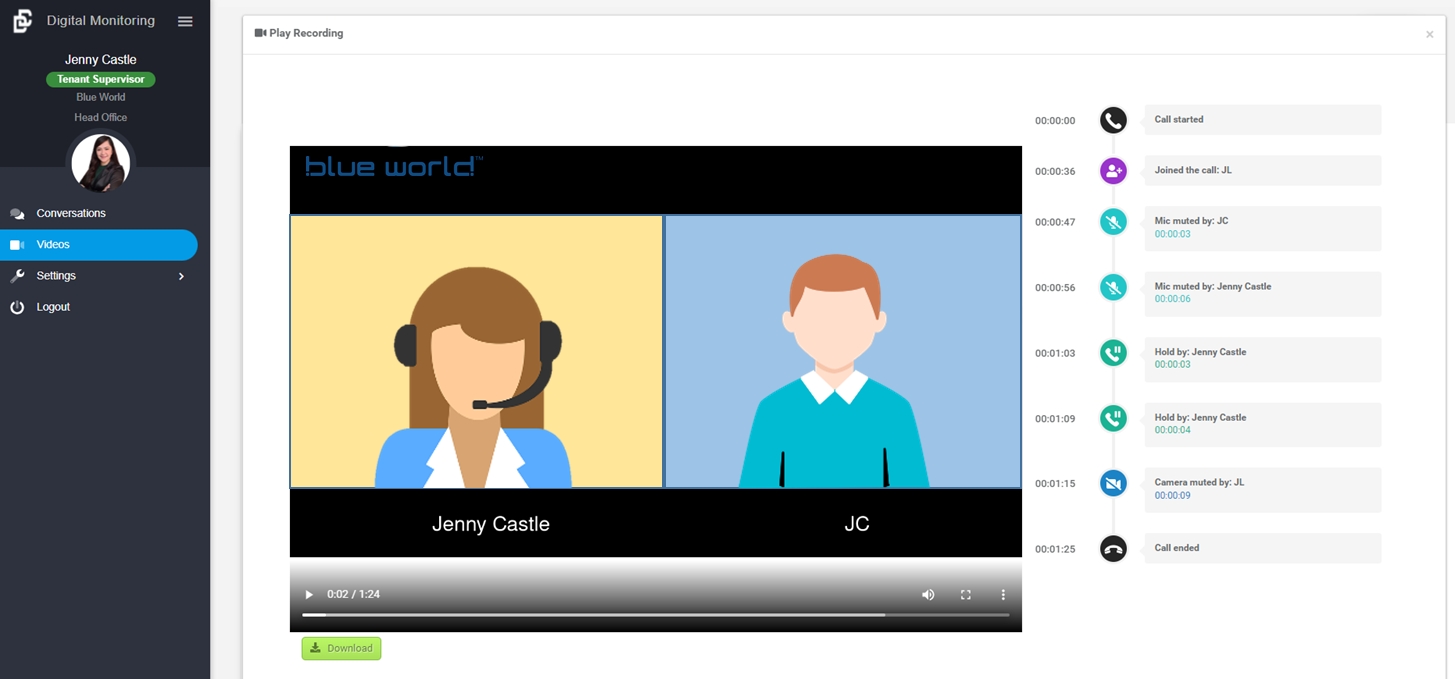Toggle the hamburger sidebar menu

[x=185, y=21]
